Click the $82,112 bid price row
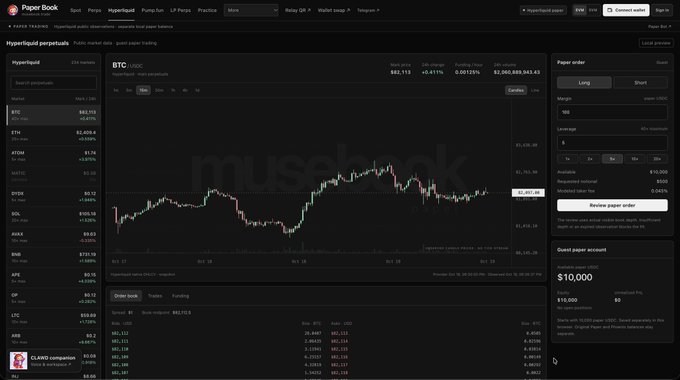Viewport: 680px width, 380px height. [x=216, y=333]
